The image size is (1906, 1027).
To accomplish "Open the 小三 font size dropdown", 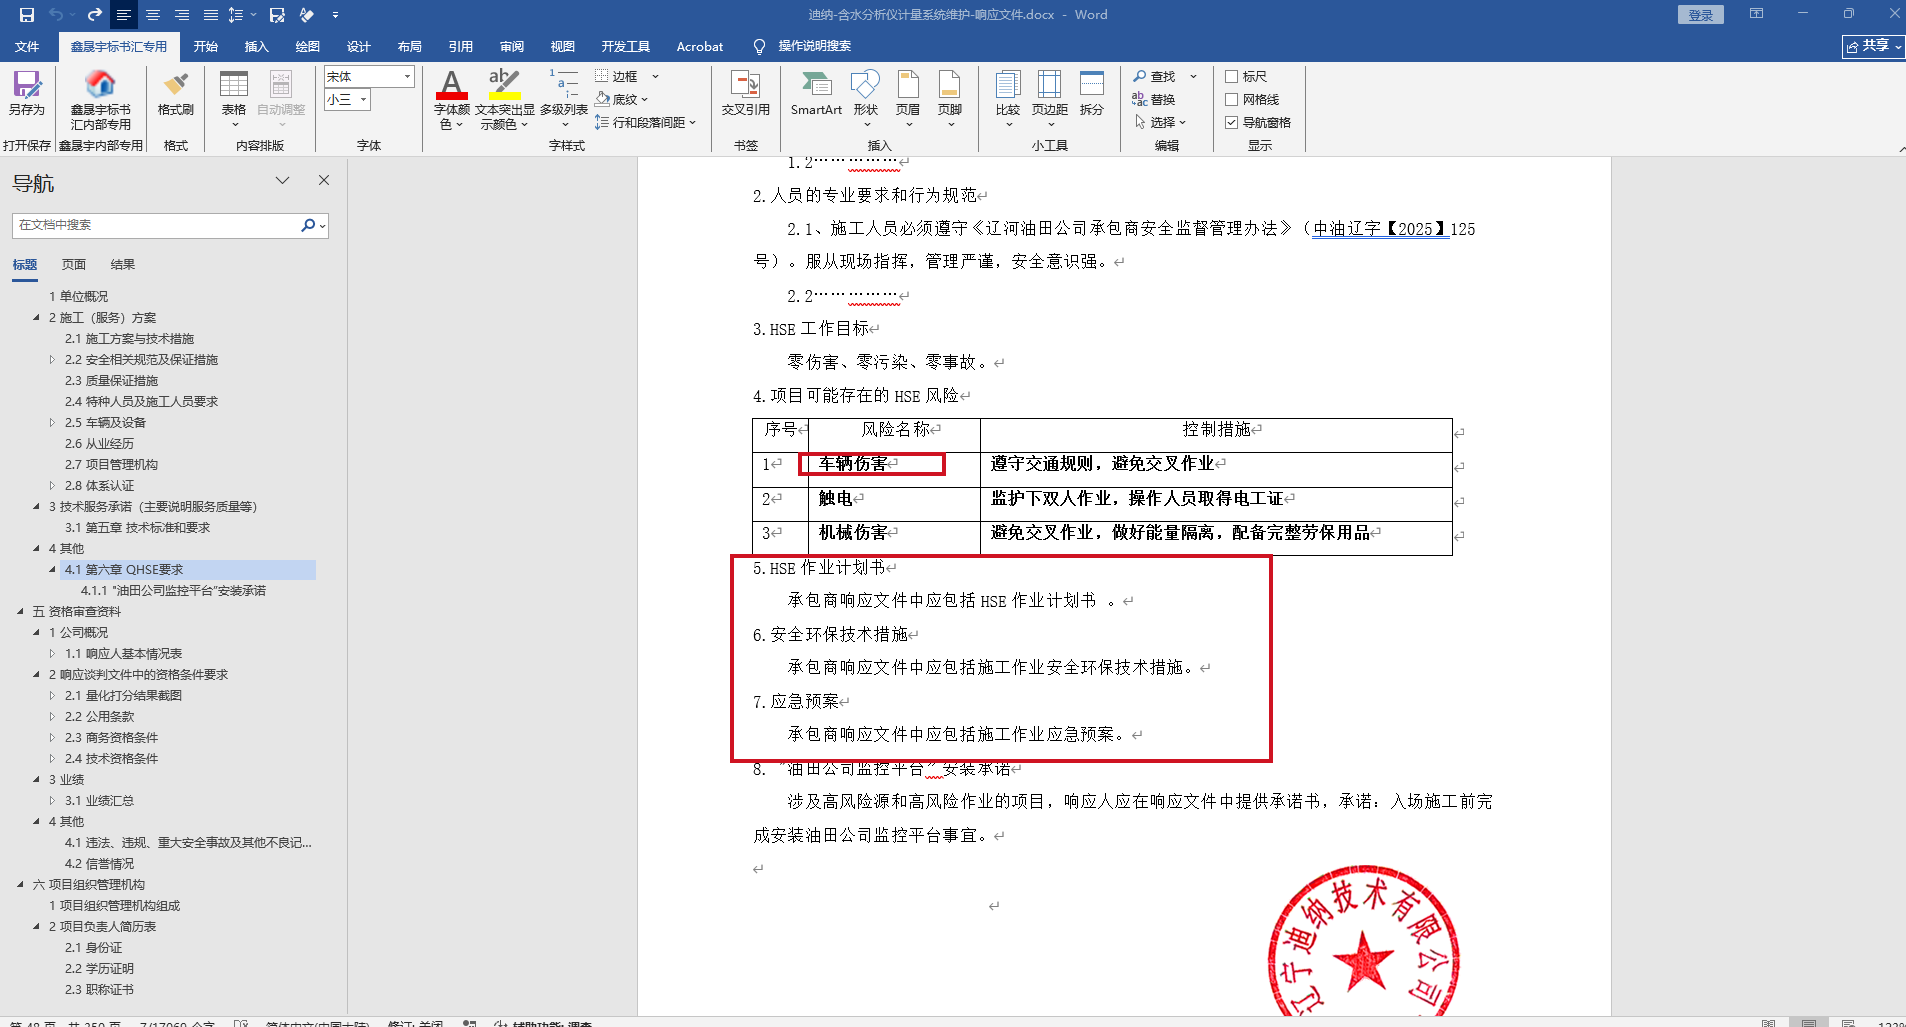I will click(363, 99).
